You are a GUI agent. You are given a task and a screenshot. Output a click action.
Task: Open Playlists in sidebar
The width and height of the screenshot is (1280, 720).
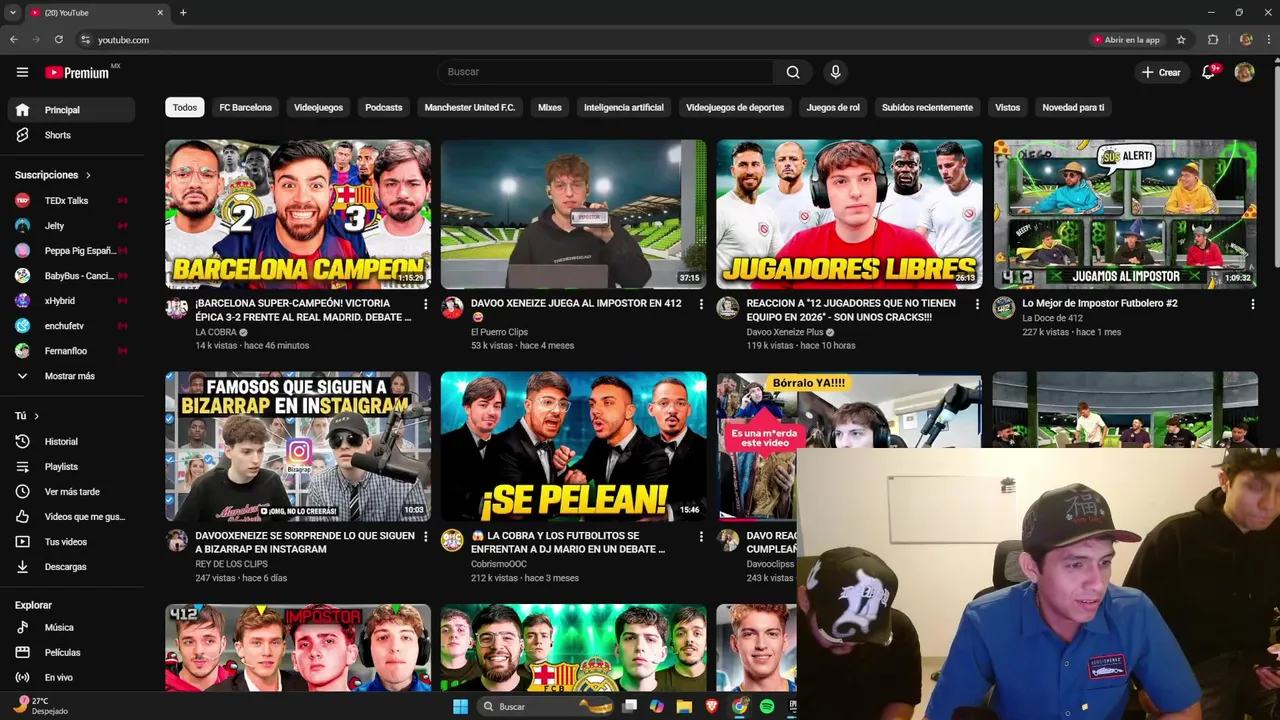(70, 466)
